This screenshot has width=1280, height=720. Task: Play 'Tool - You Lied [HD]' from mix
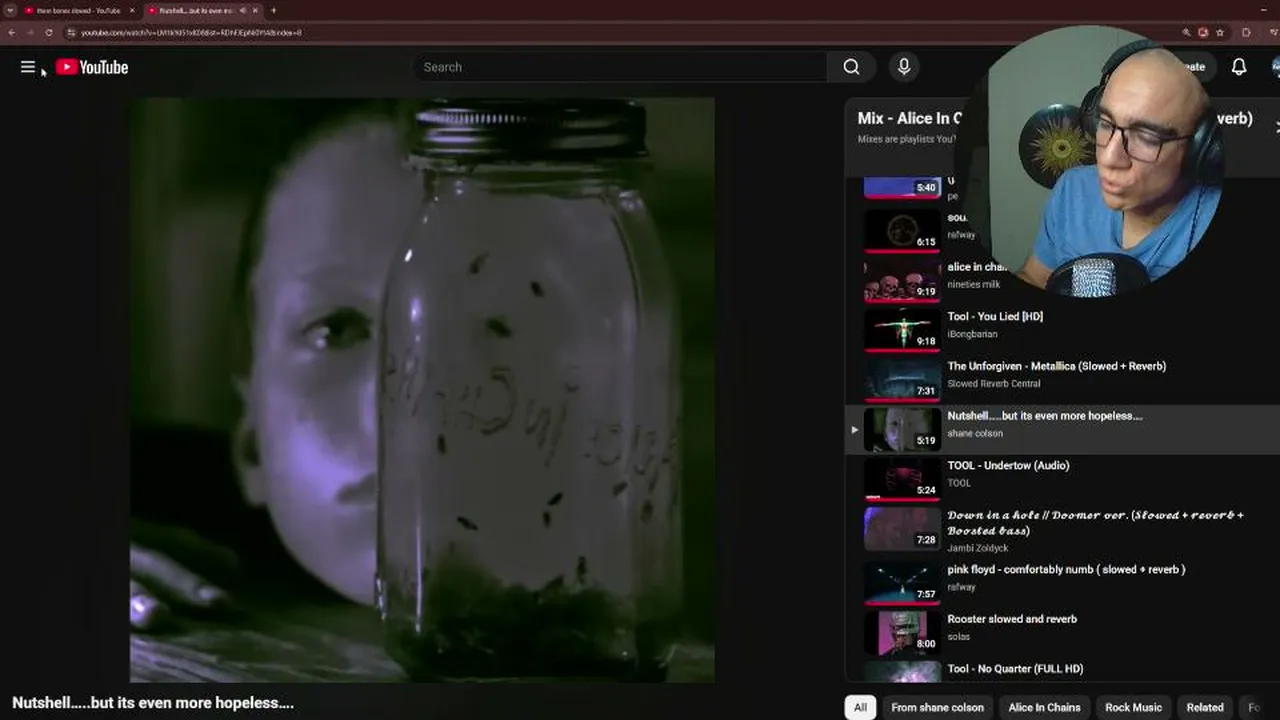click(995, 316)
